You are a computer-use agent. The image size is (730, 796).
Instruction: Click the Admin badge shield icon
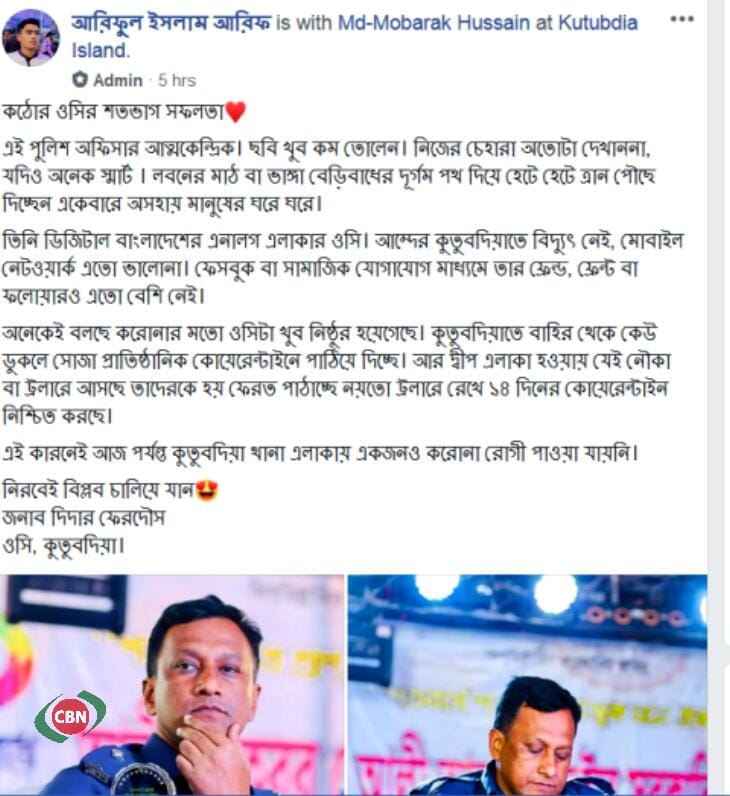pyautogui.click(x=80, y=80)
